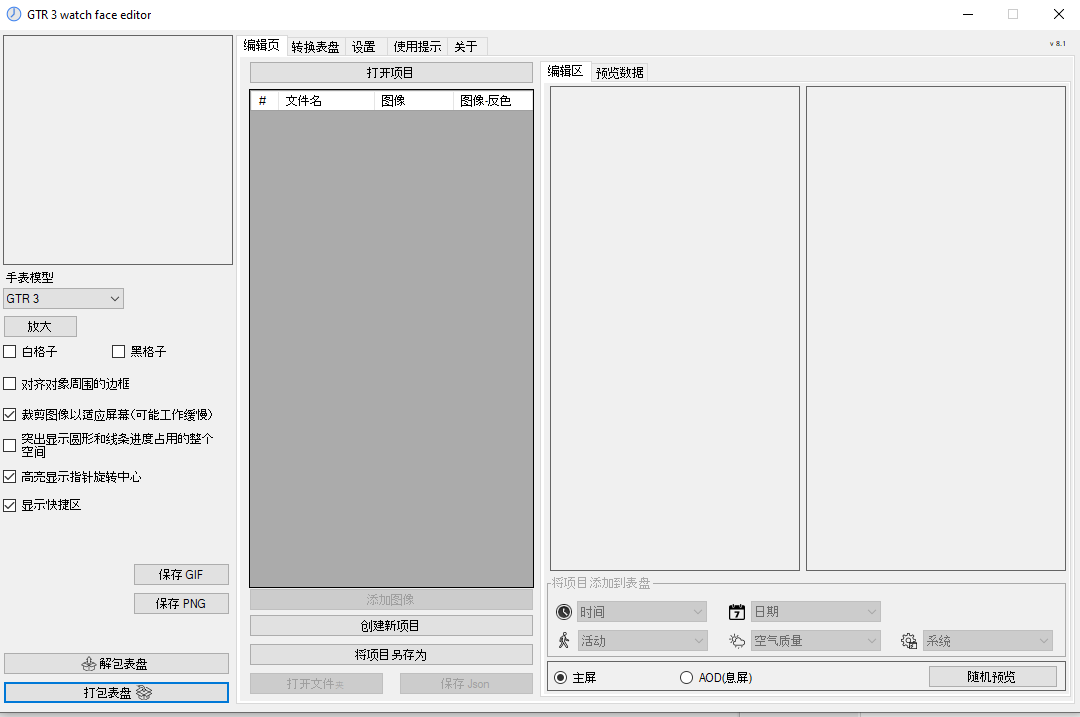The width and height of the screenshot is (1080, 717).
Task: Enable the 黑格子 checkbox
Action: [118, 351]
